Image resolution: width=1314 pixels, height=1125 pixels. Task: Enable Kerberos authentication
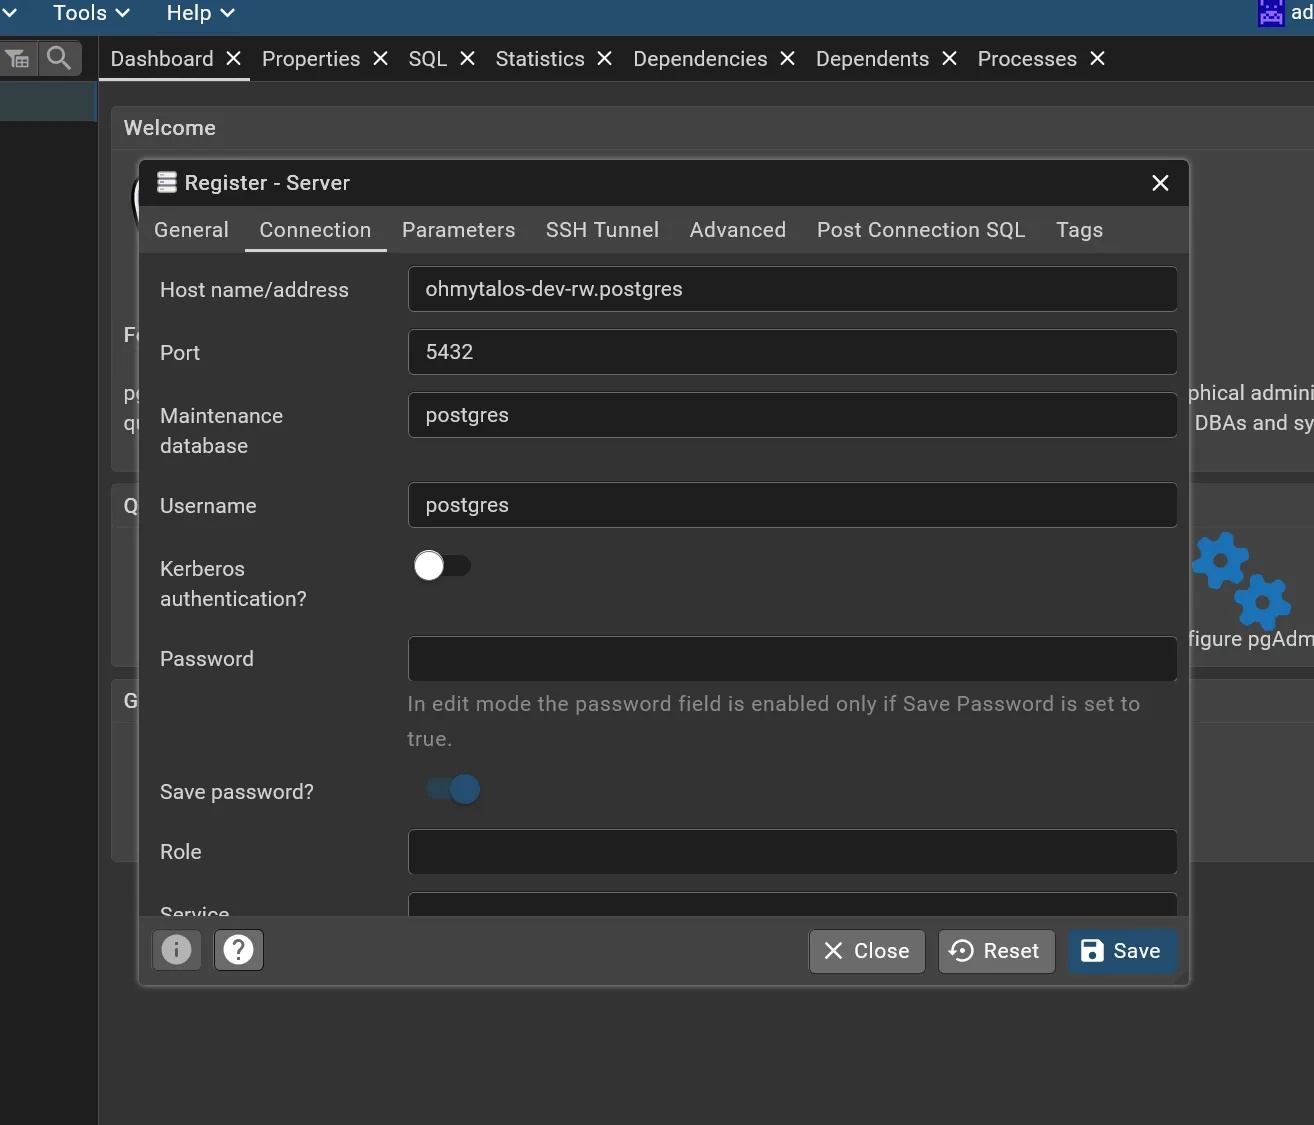point(441,565)
